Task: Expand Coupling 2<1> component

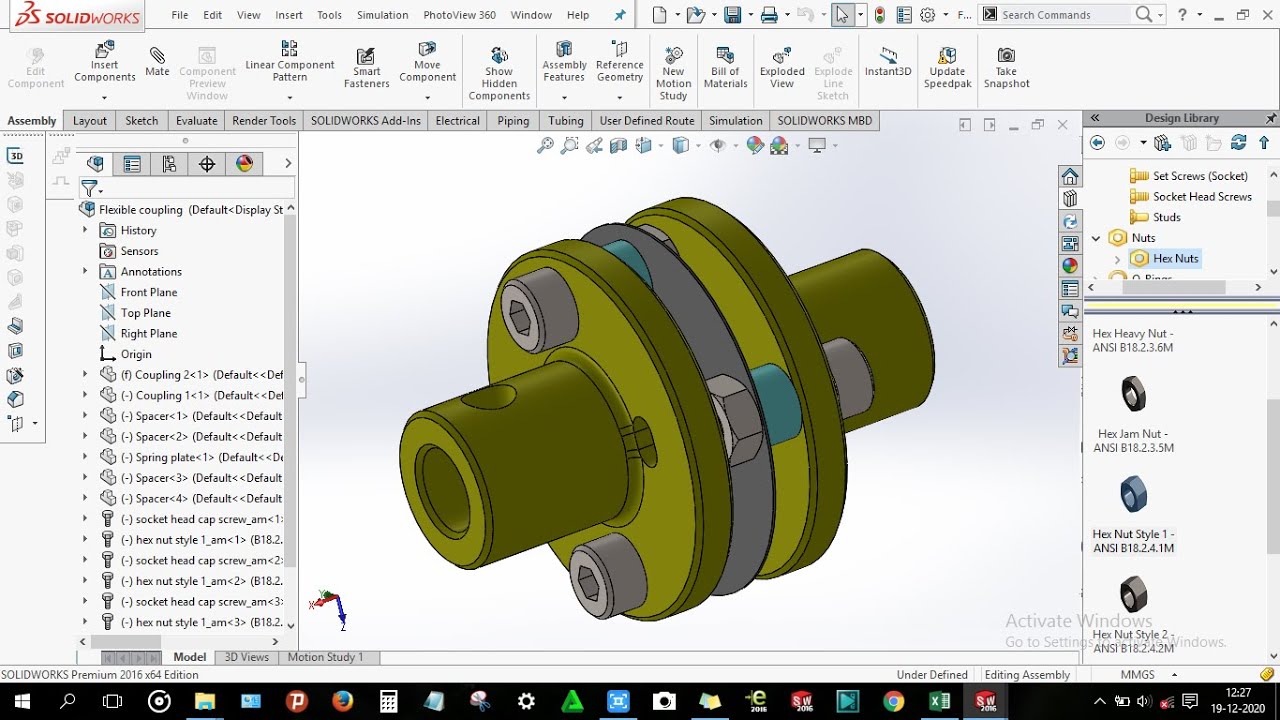Action: tap(85, 374)
